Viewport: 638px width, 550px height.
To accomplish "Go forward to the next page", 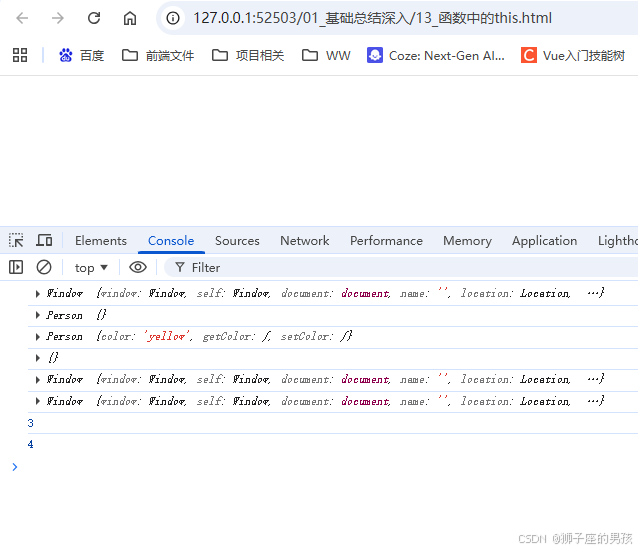I will [58, 18].
